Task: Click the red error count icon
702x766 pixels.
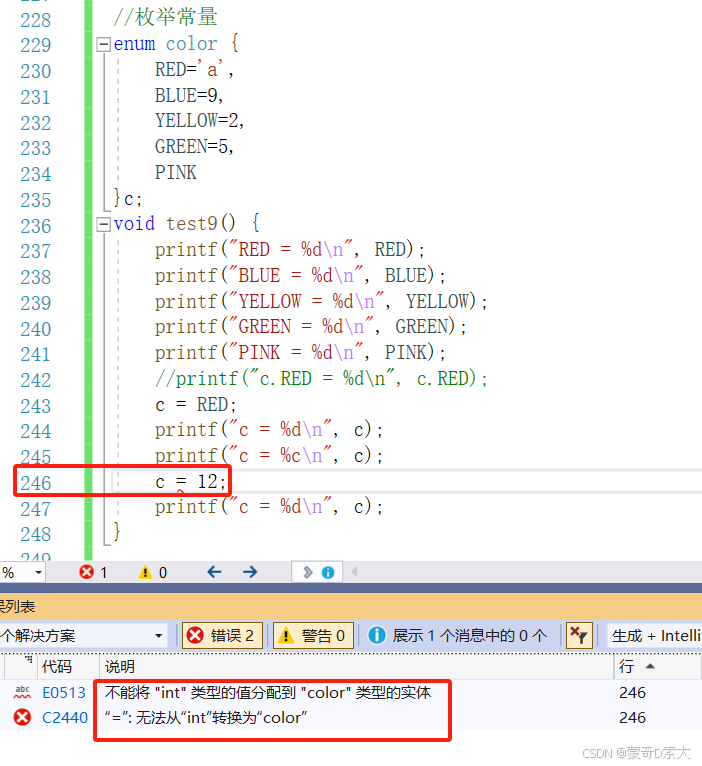Action: pos(86,572)
